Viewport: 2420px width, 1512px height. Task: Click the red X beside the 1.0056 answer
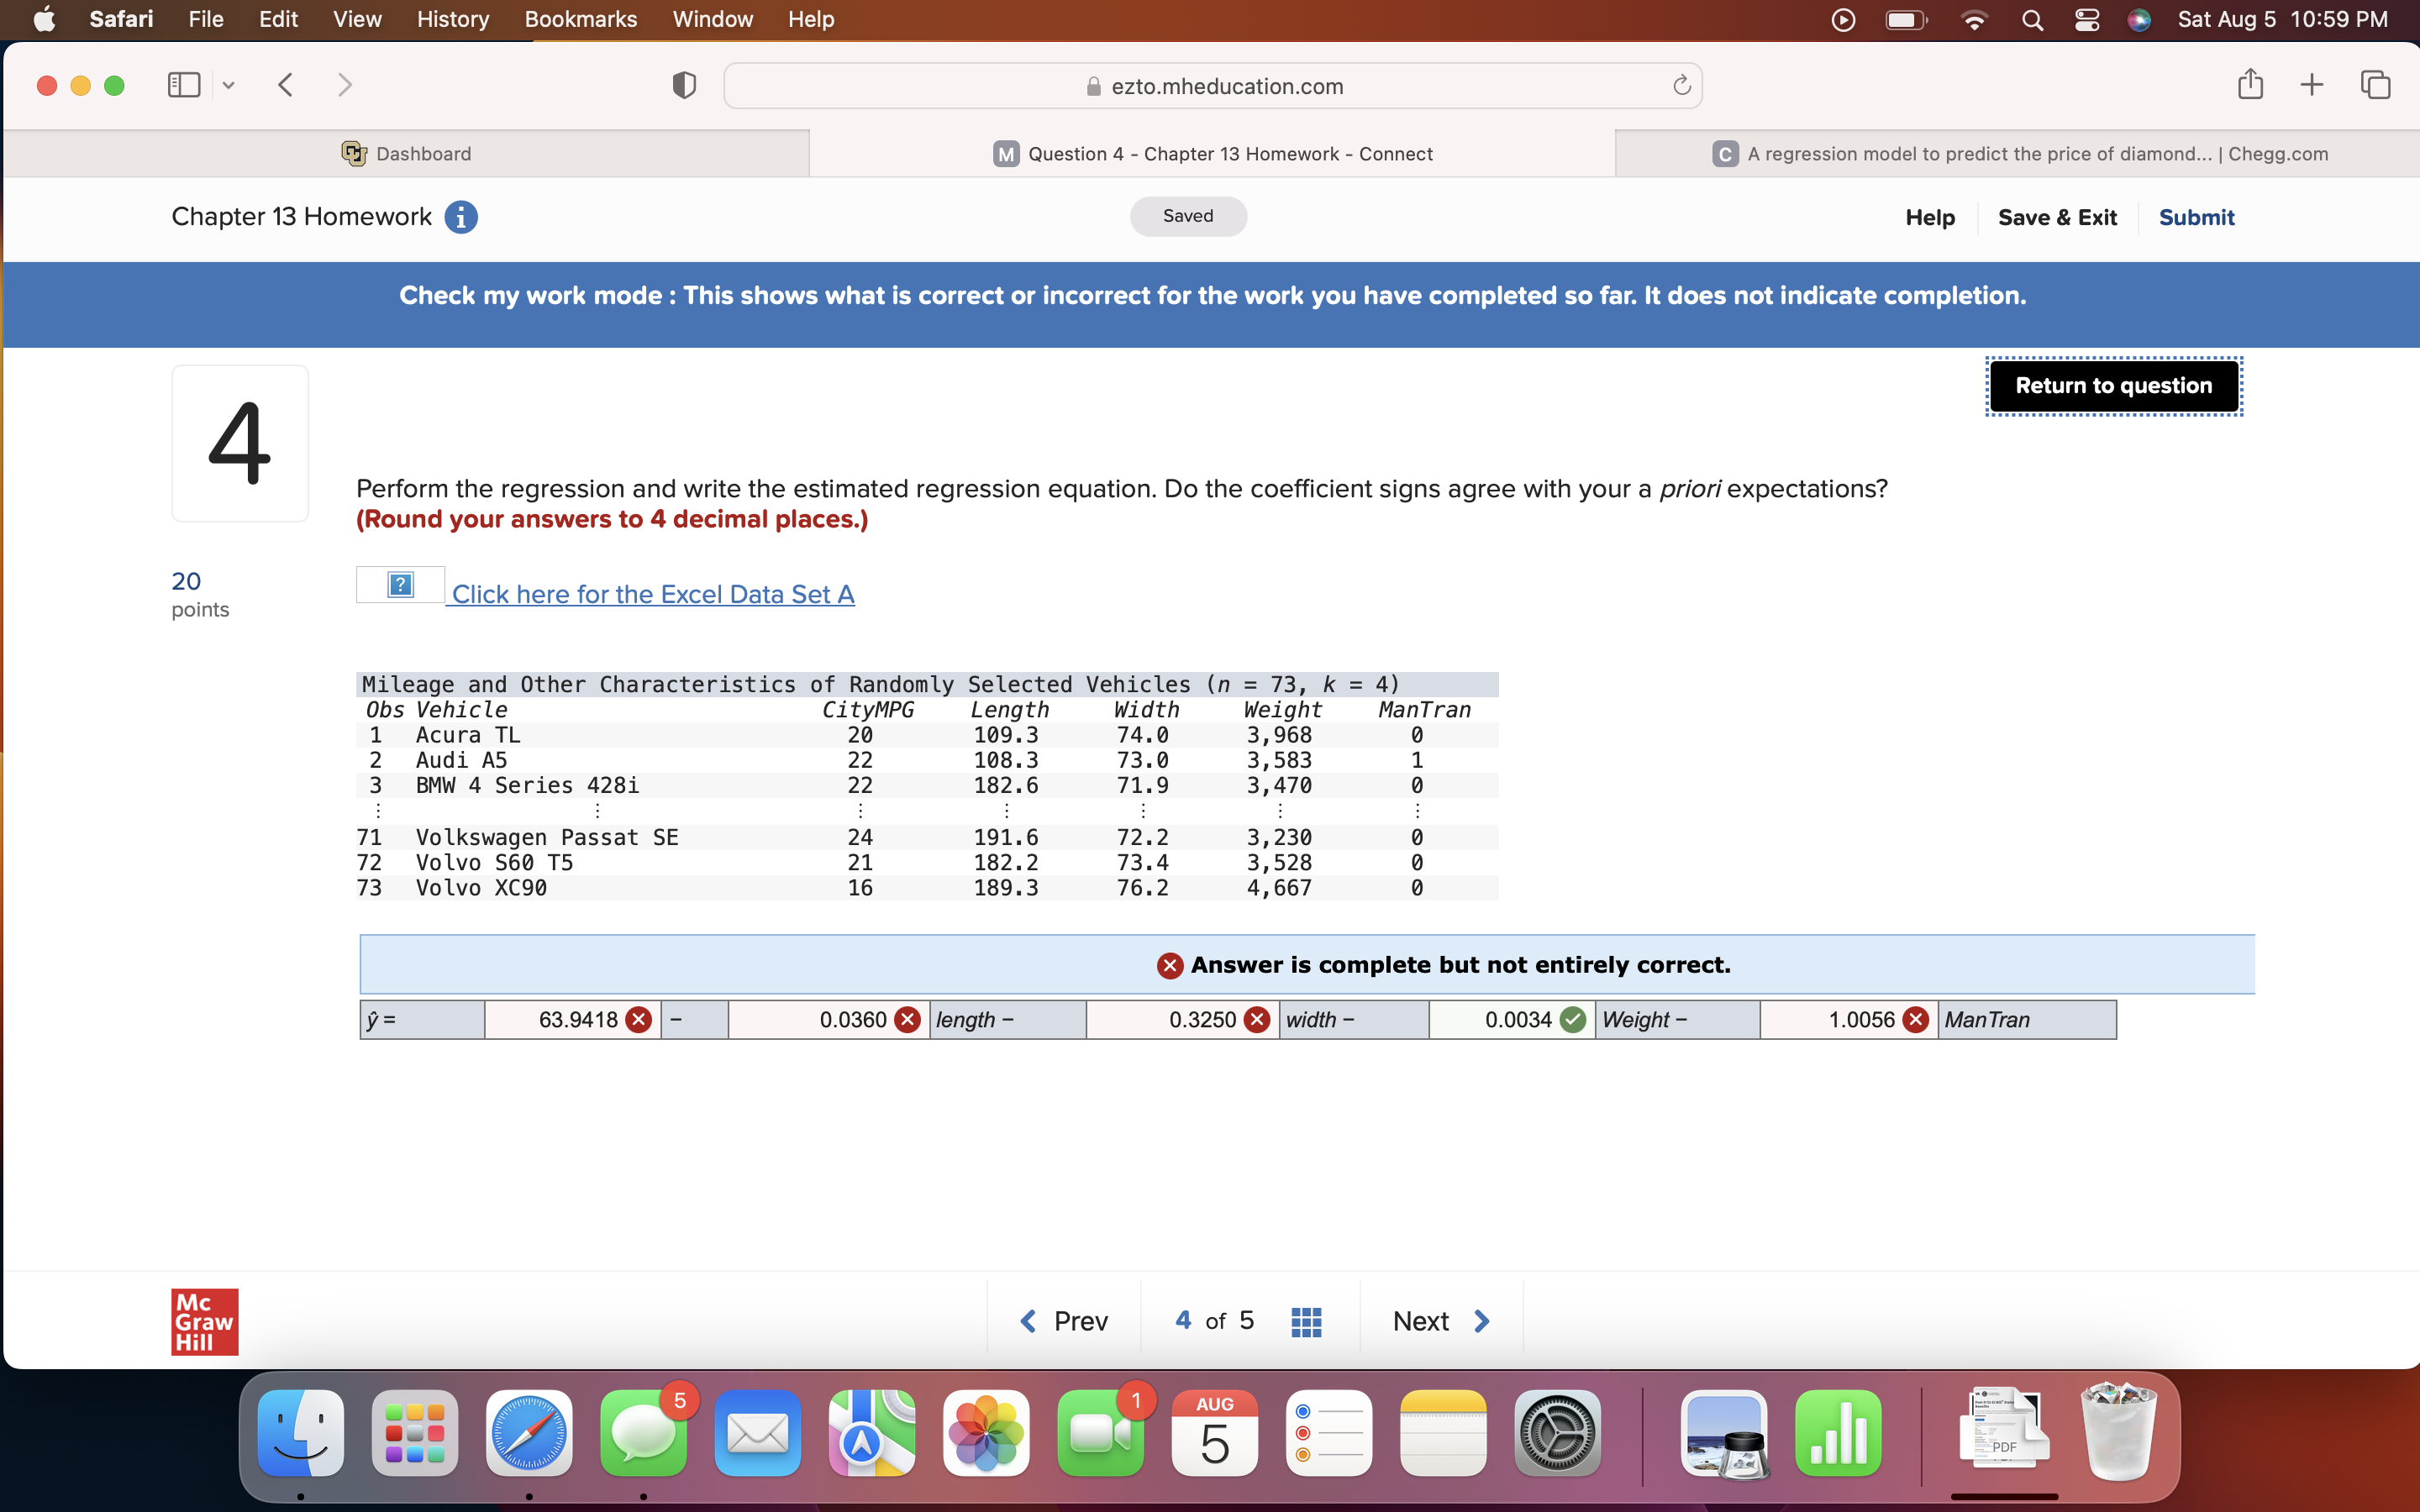click(x=1915, y=1019)
